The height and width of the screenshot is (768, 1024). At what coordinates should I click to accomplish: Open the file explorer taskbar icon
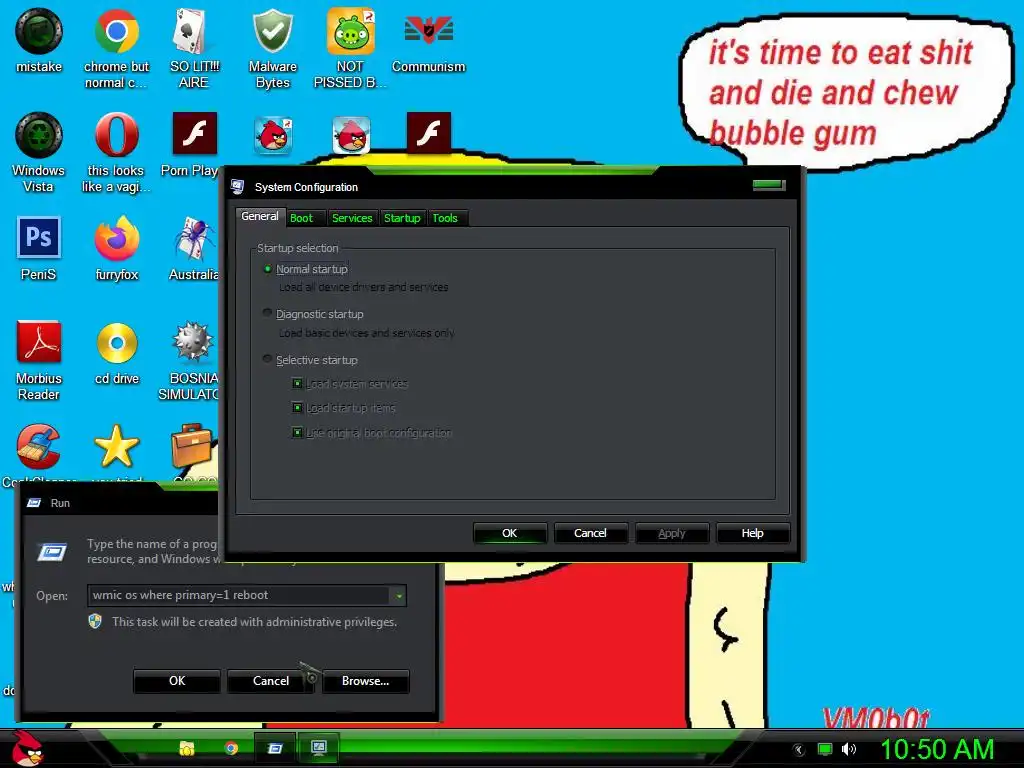[187, 748]
